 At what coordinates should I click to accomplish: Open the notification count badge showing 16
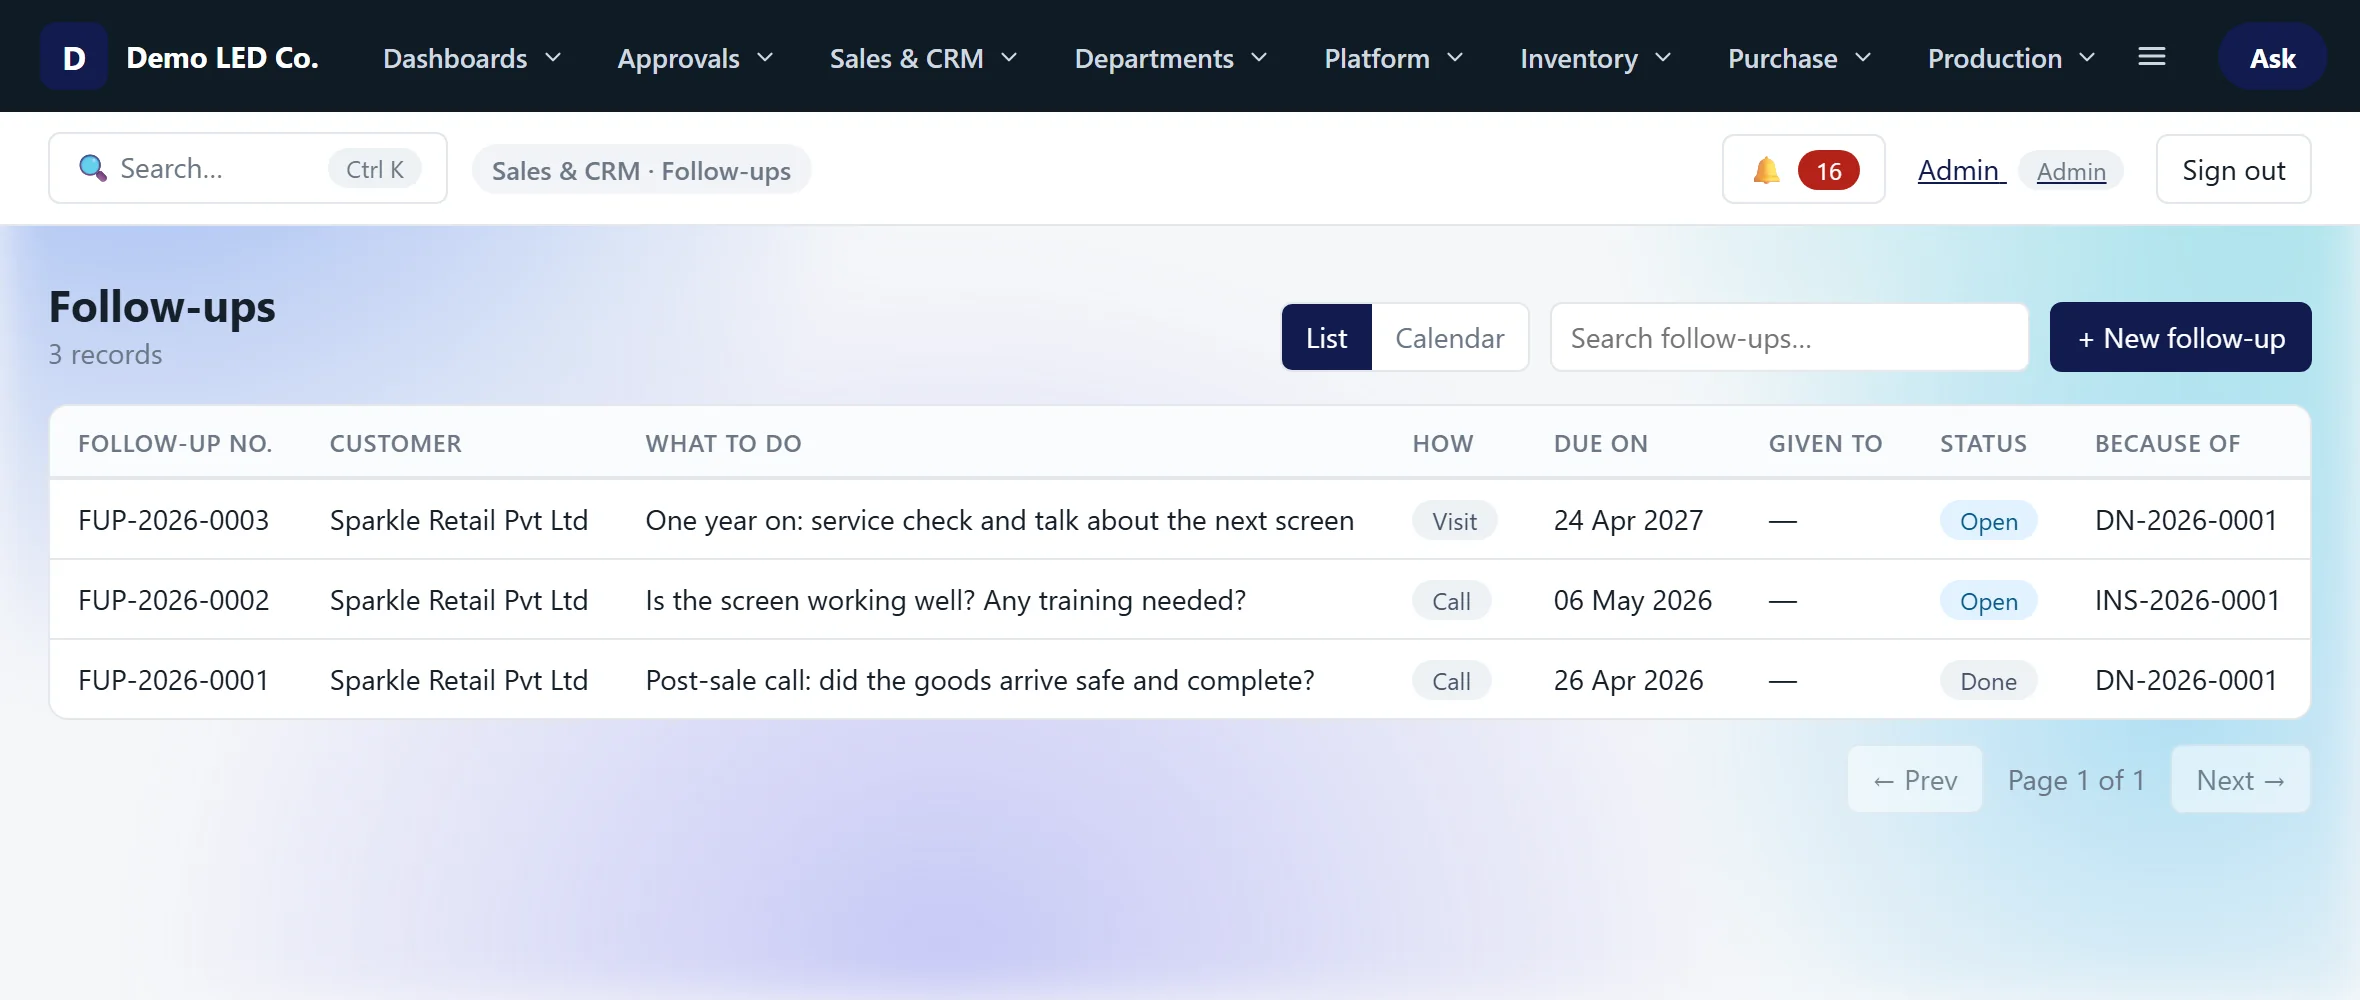[x=1828, y=170]
